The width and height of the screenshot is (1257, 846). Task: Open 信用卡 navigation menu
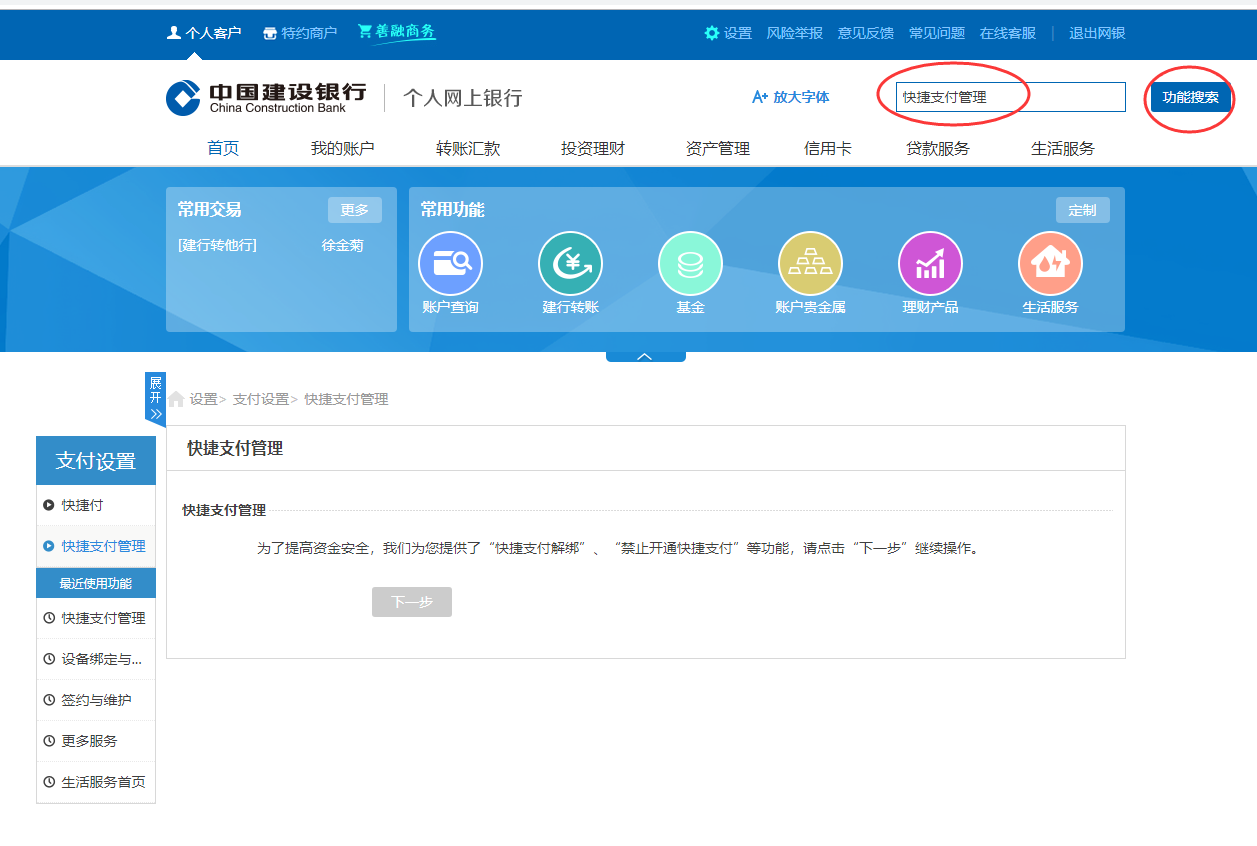click(828, 148)
